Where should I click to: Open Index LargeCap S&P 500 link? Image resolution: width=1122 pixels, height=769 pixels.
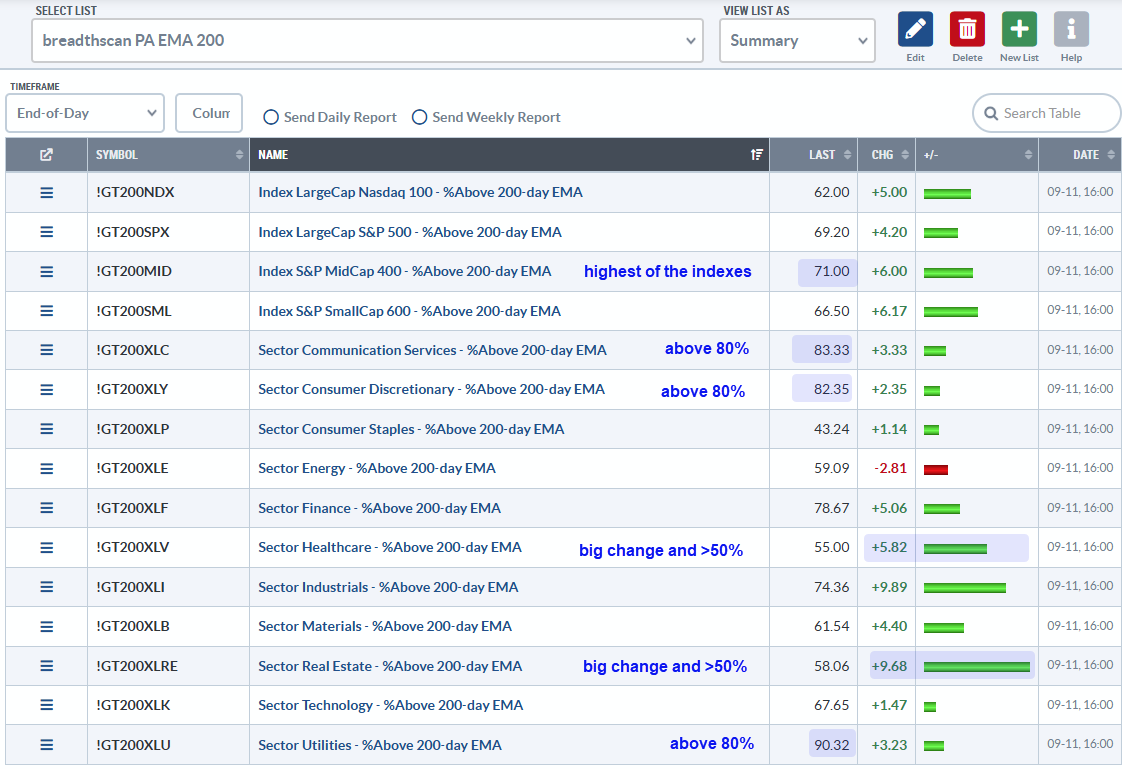point(409,232)
